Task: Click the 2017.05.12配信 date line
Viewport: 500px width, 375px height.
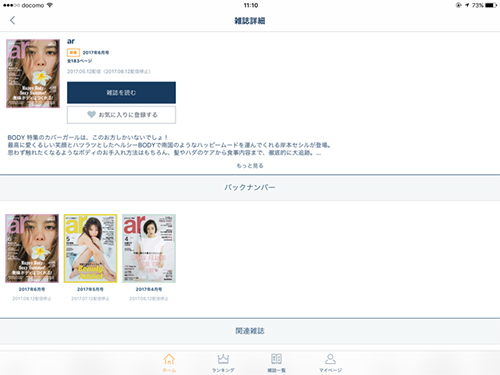Action: pyautogui.click(x=109, y=71)
